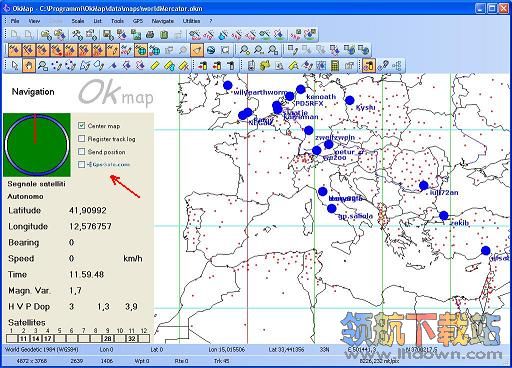Activate the hand pan tool
The height and width of the screenshot is (368, 512).
pyautogui.click(x=29, y=65)
